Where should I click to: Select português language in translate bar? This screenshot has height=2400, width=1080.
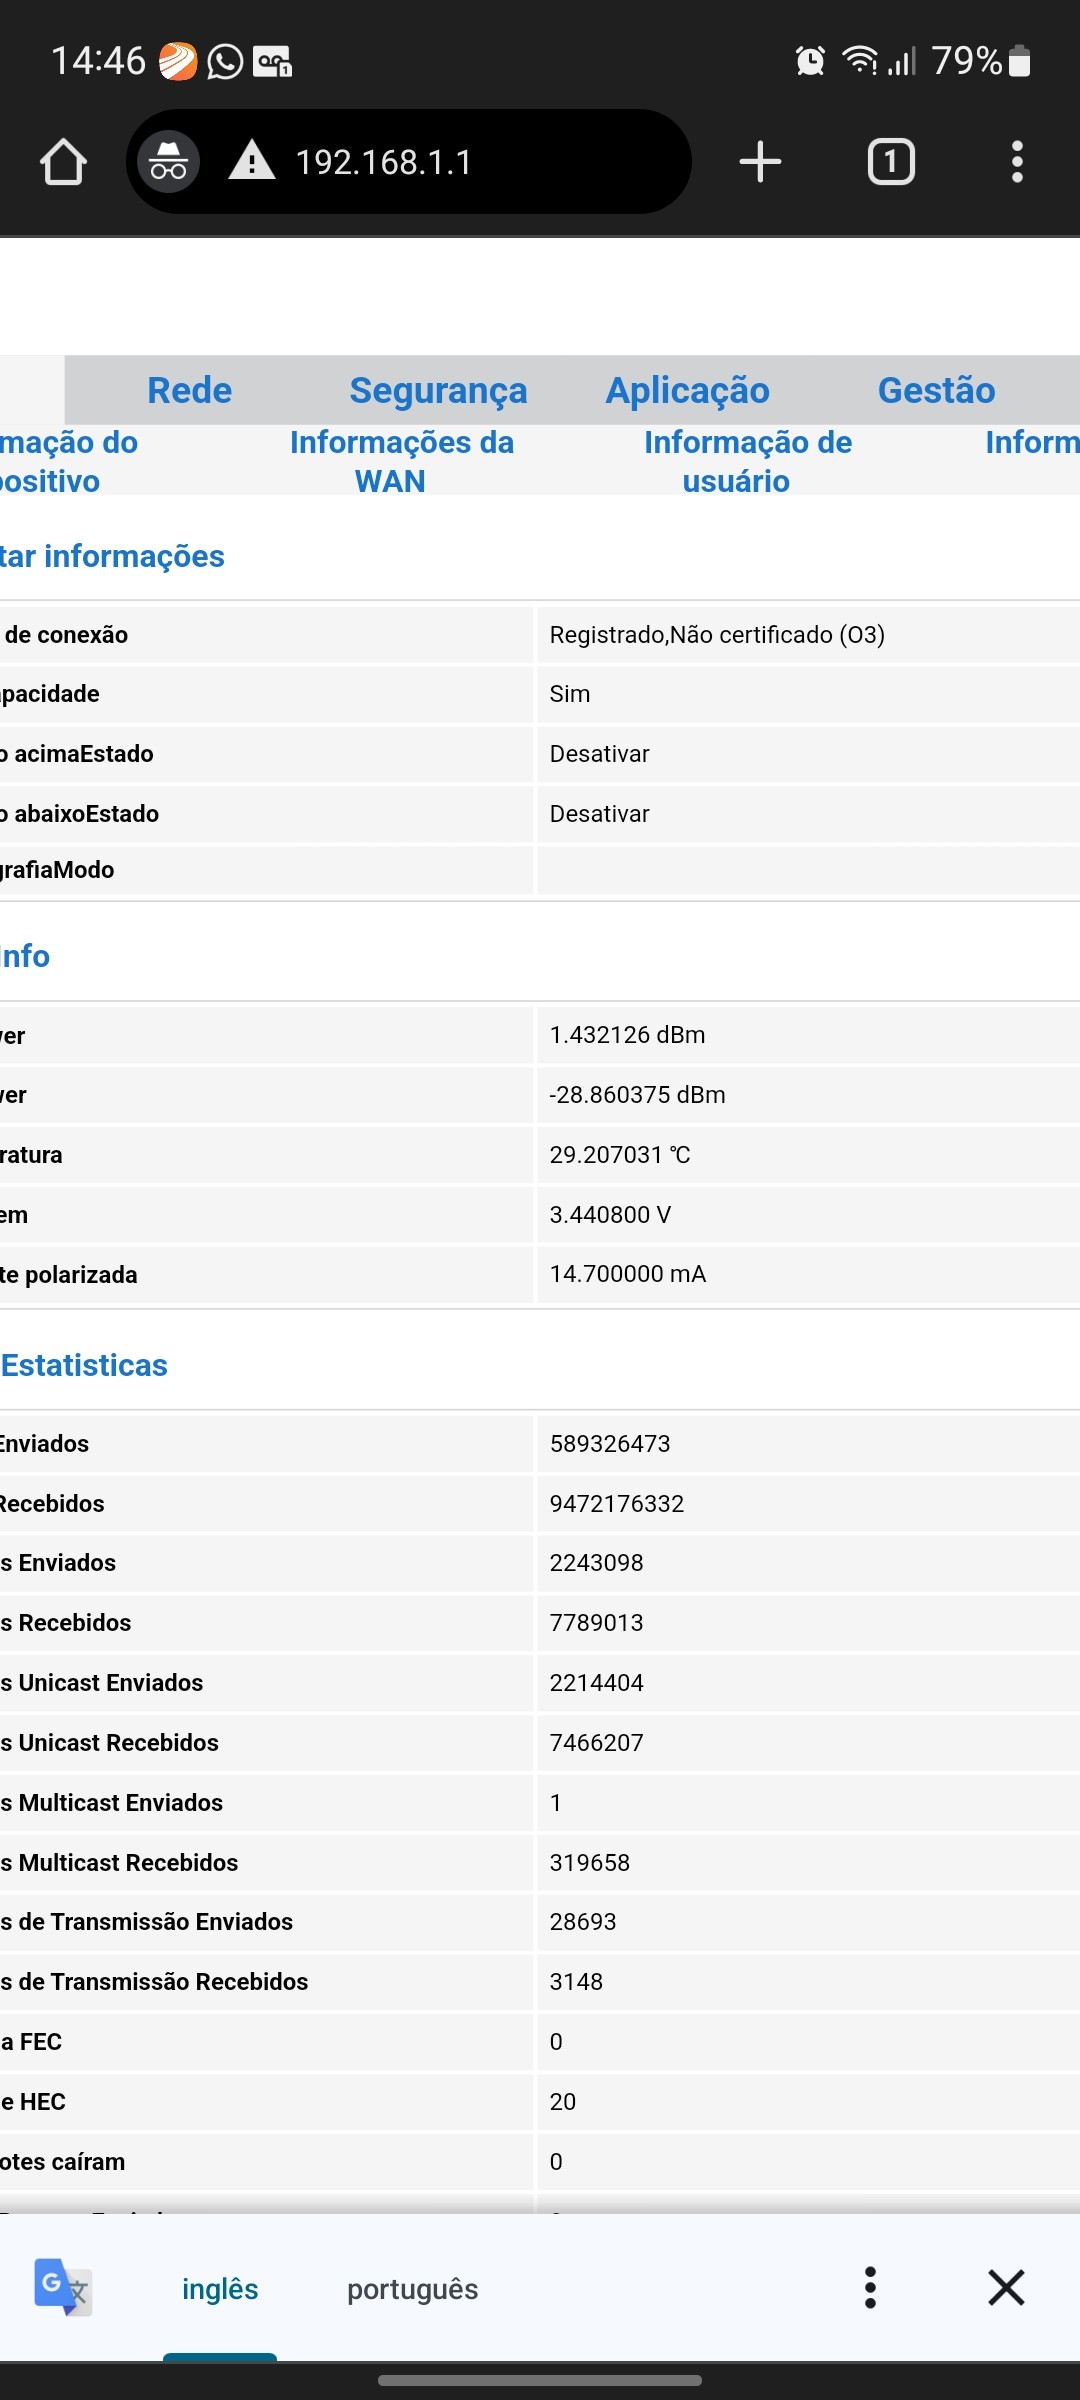(x=412, y=2289)
